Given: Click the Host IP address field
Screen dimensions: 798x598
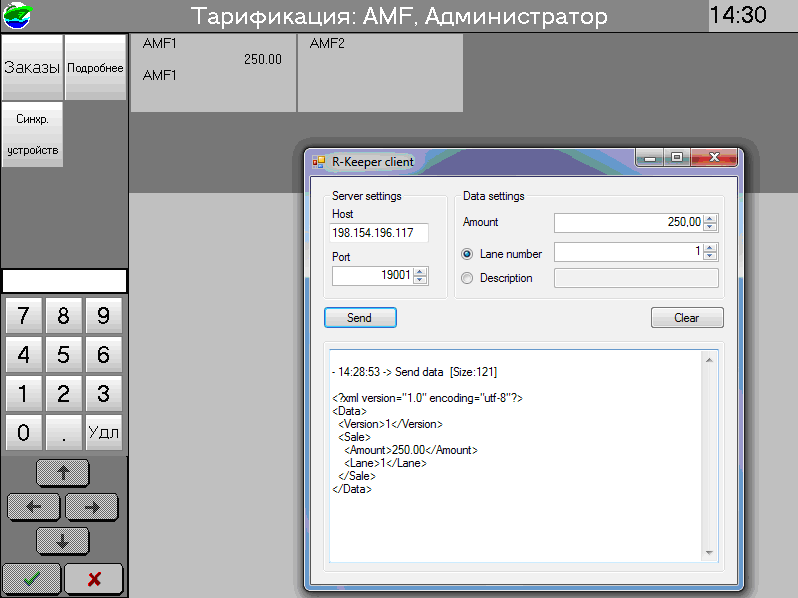Looking at the screenshot, I should [378, 233].
